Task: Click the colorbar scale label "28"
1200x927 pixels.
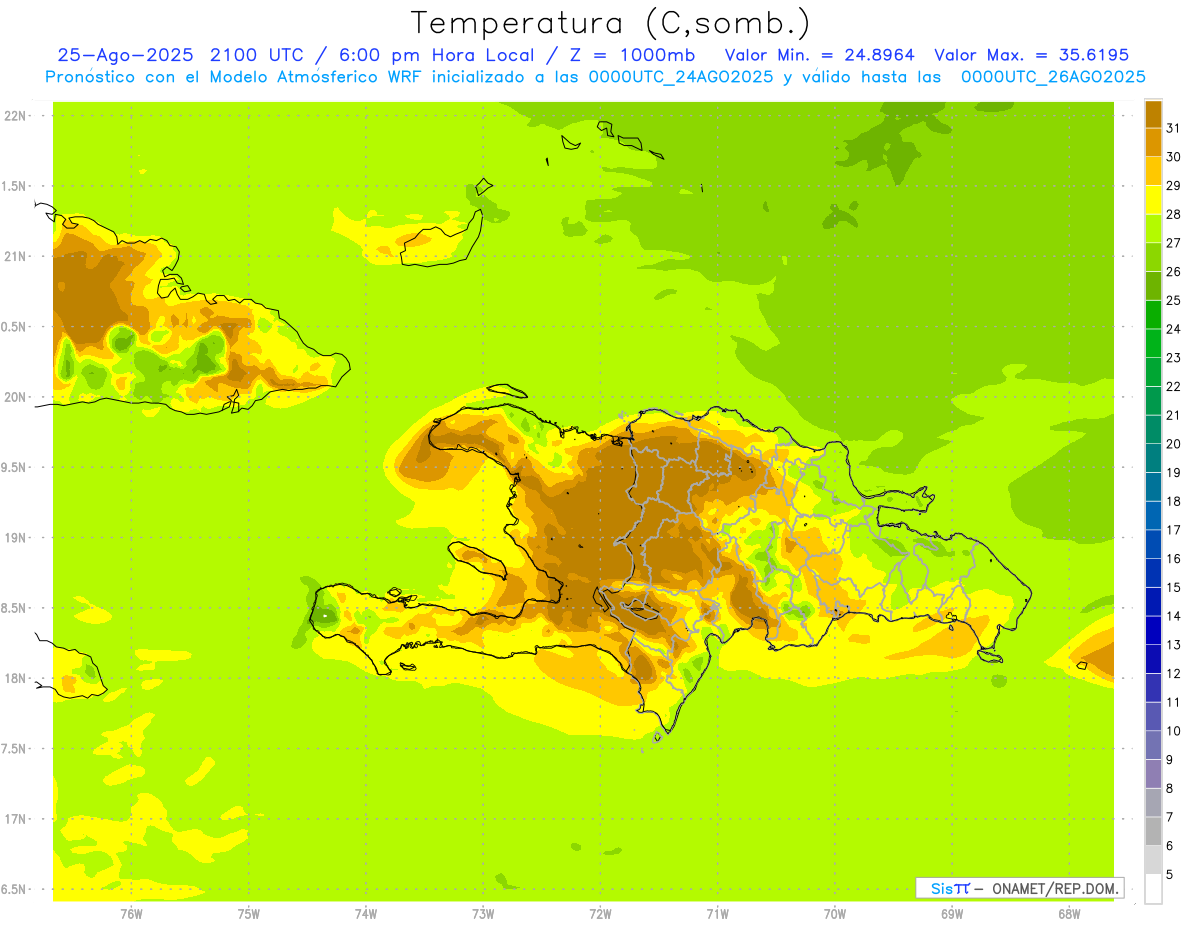Action: pos(1174,214)
